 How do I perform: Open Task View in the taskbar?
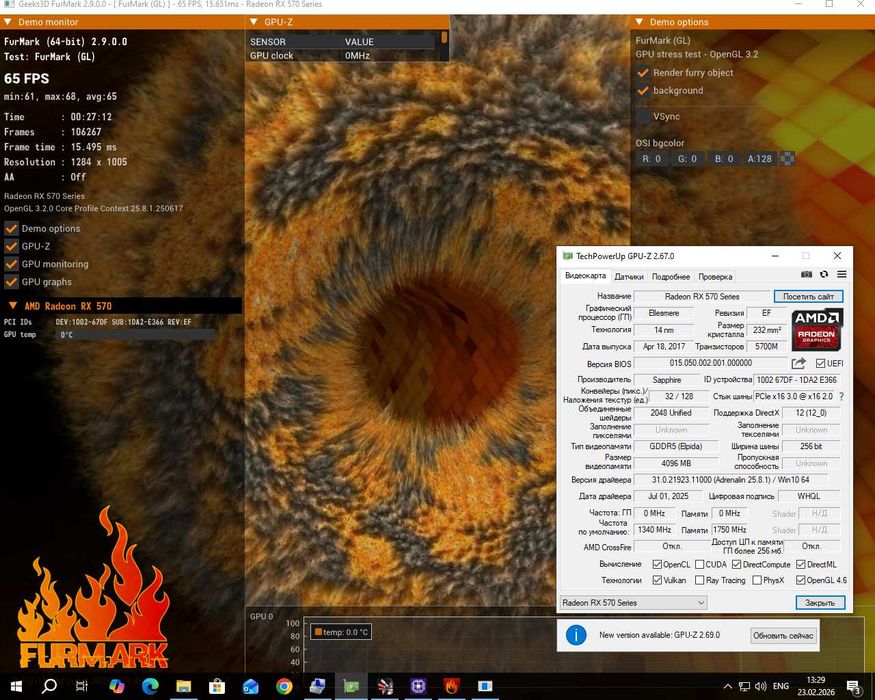82,685
